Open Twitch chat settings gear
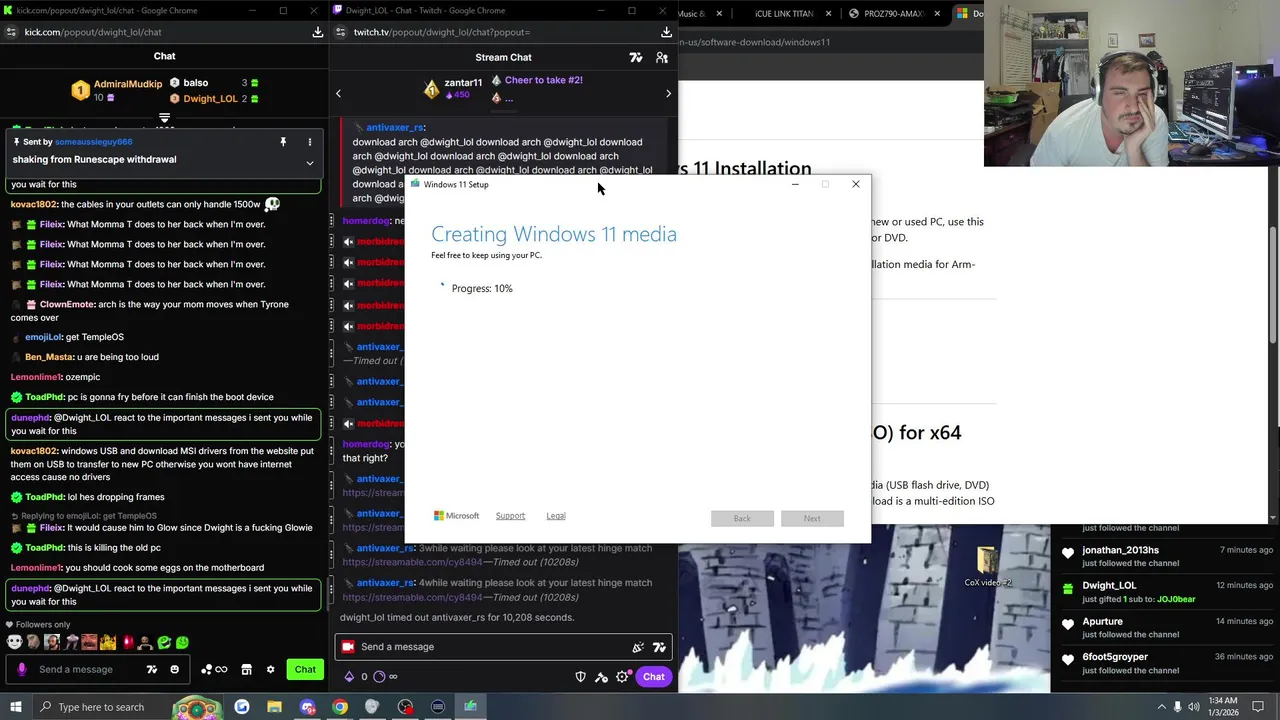Screen dimensions: 1280x720 point(622,677)
